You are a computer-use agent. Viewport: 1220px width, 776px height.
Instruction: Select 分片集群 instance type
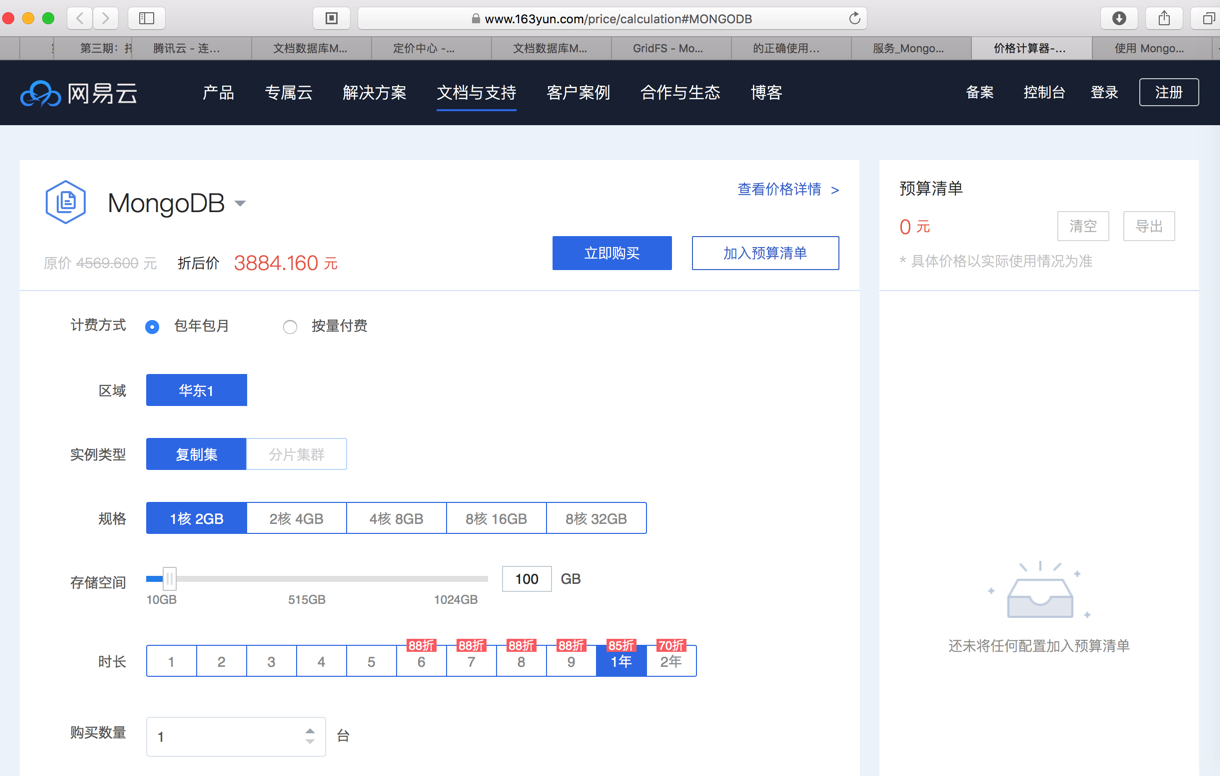pyautogui.click(x=297, y=454)
